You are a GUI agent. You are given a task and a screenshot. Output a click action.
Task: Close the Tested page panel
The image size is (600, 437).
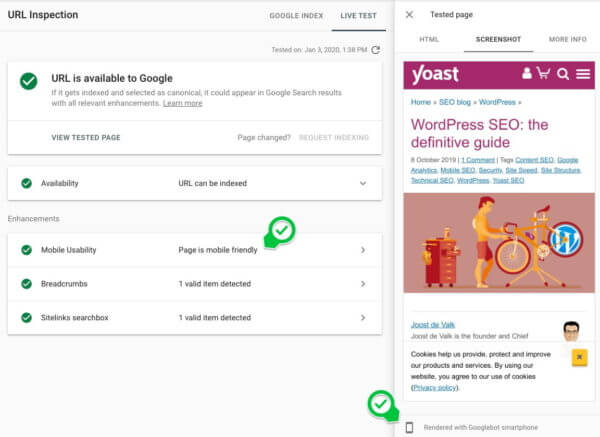409,15
